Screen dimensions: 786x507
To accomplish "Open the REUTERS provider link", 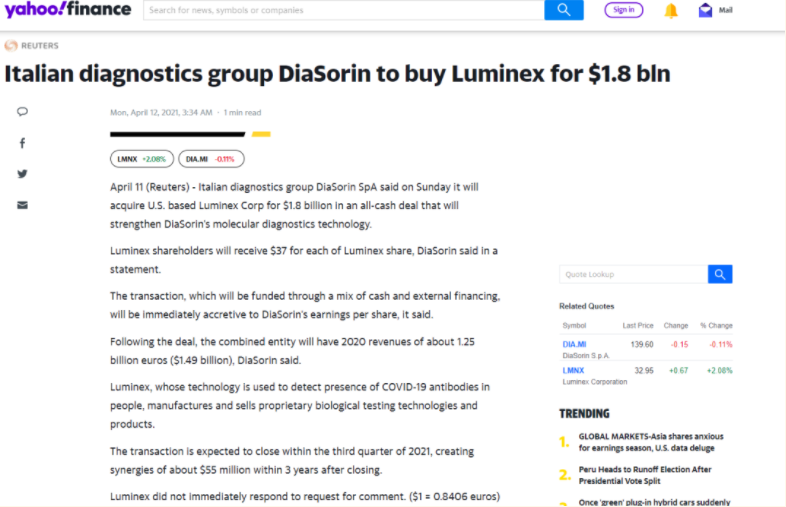I will 40,46.
